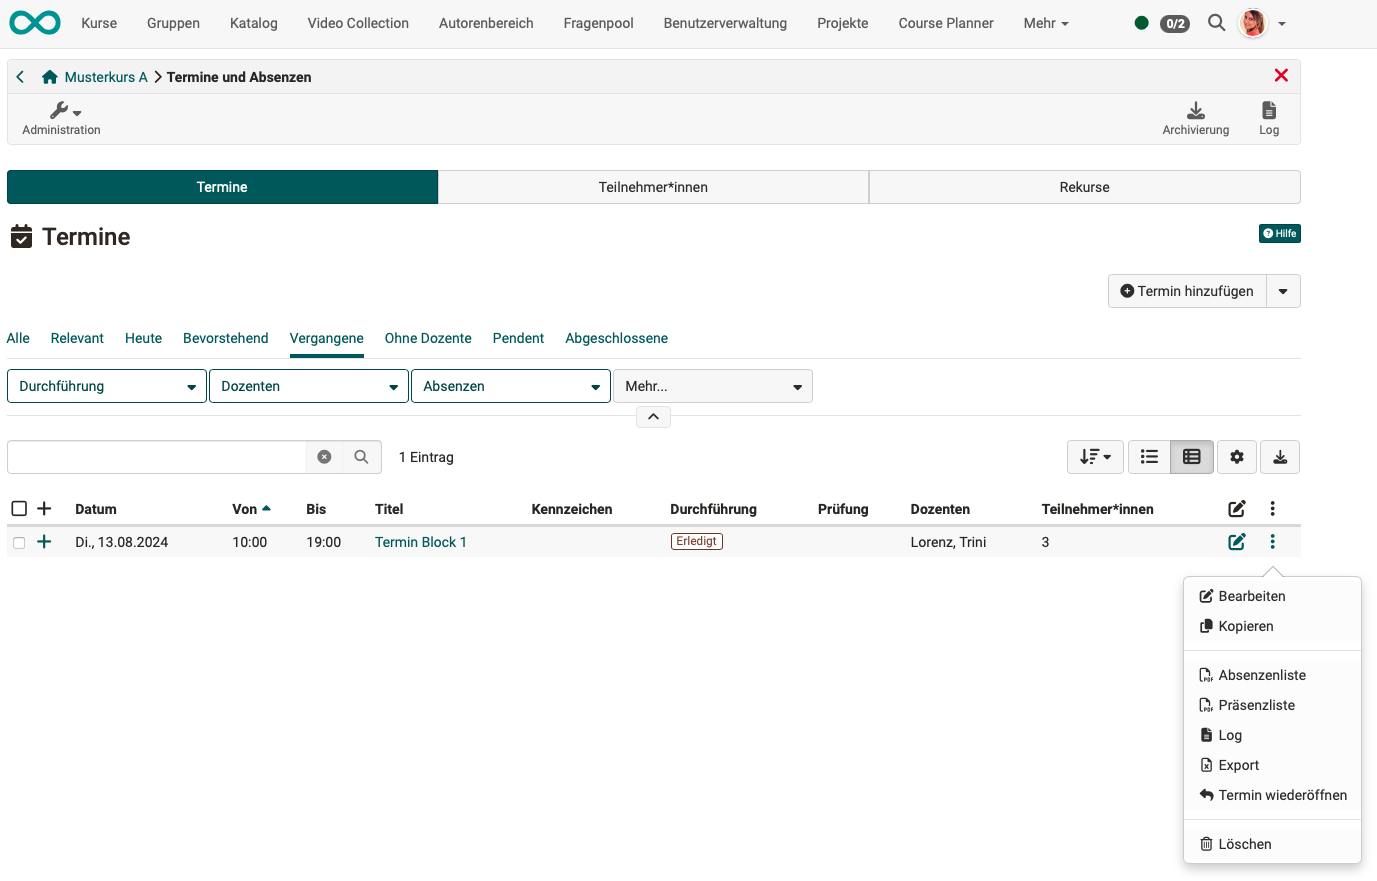Switch to compact list view icon
Image resolution: width=1377 pixels, height=881 pixels.
click(x=1149, y=457)
